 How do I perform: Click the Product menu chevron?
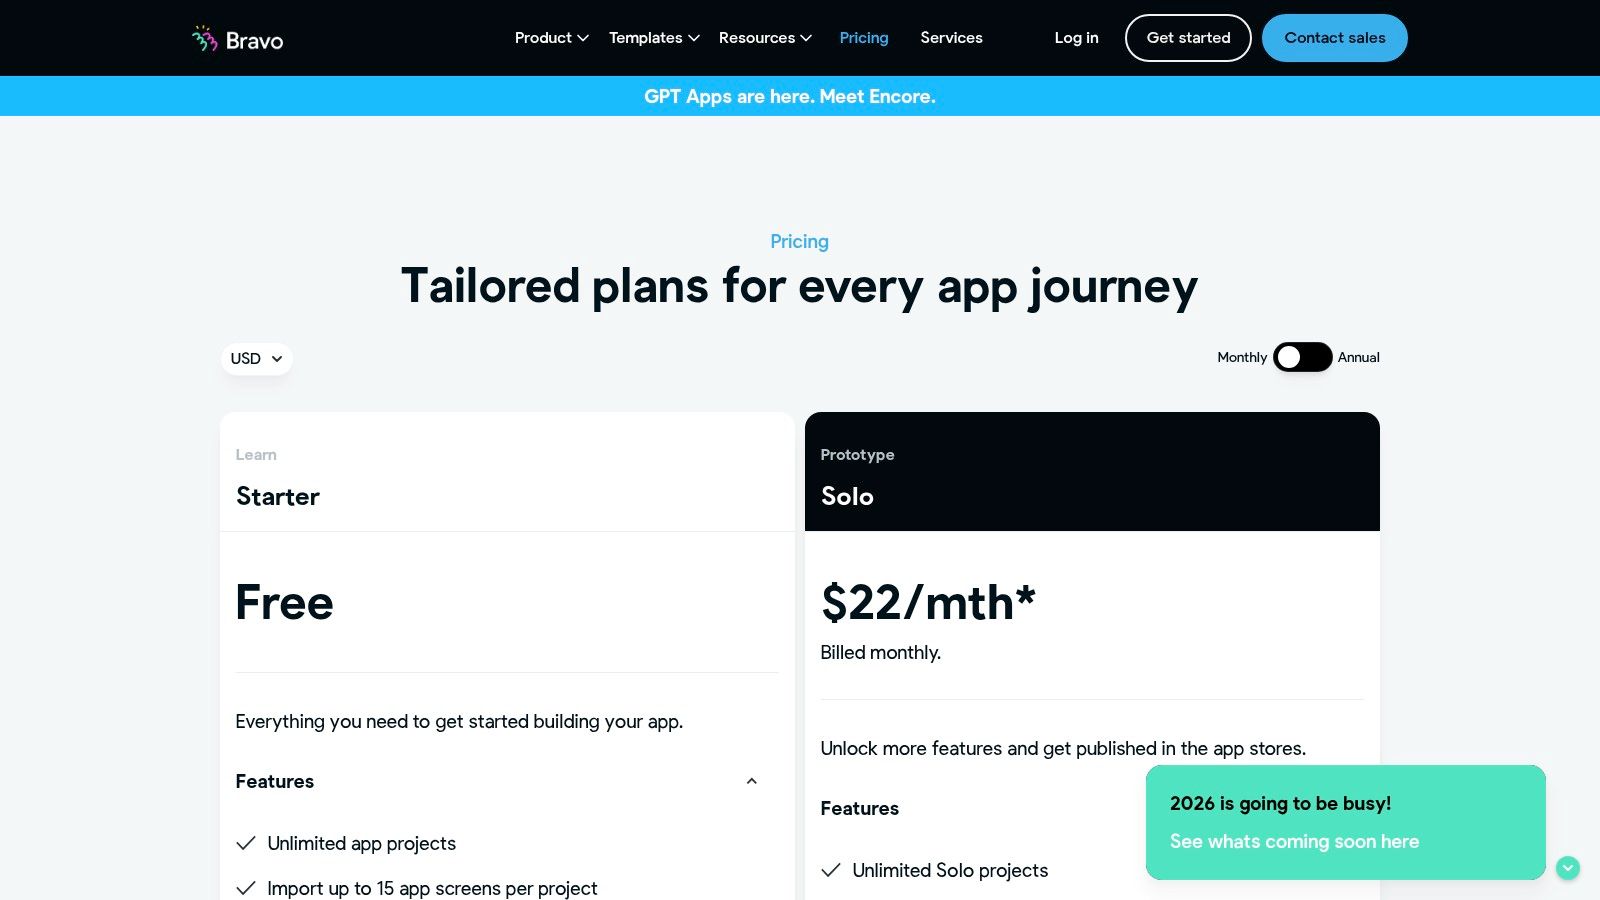coord(582,38)
